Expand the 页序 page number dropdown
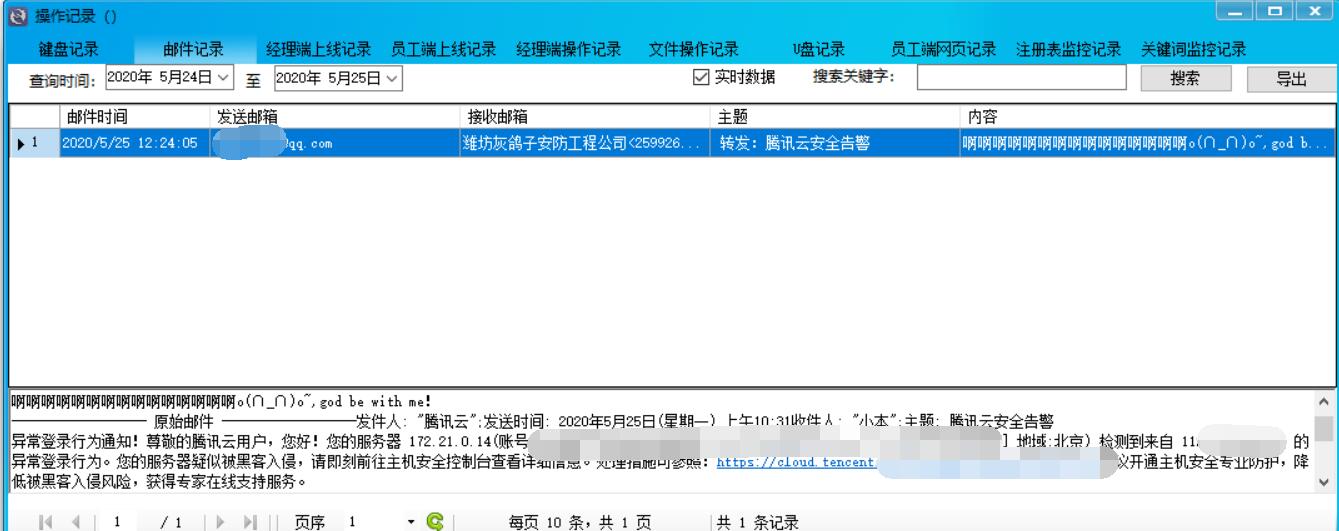 (x=410, y=522)
